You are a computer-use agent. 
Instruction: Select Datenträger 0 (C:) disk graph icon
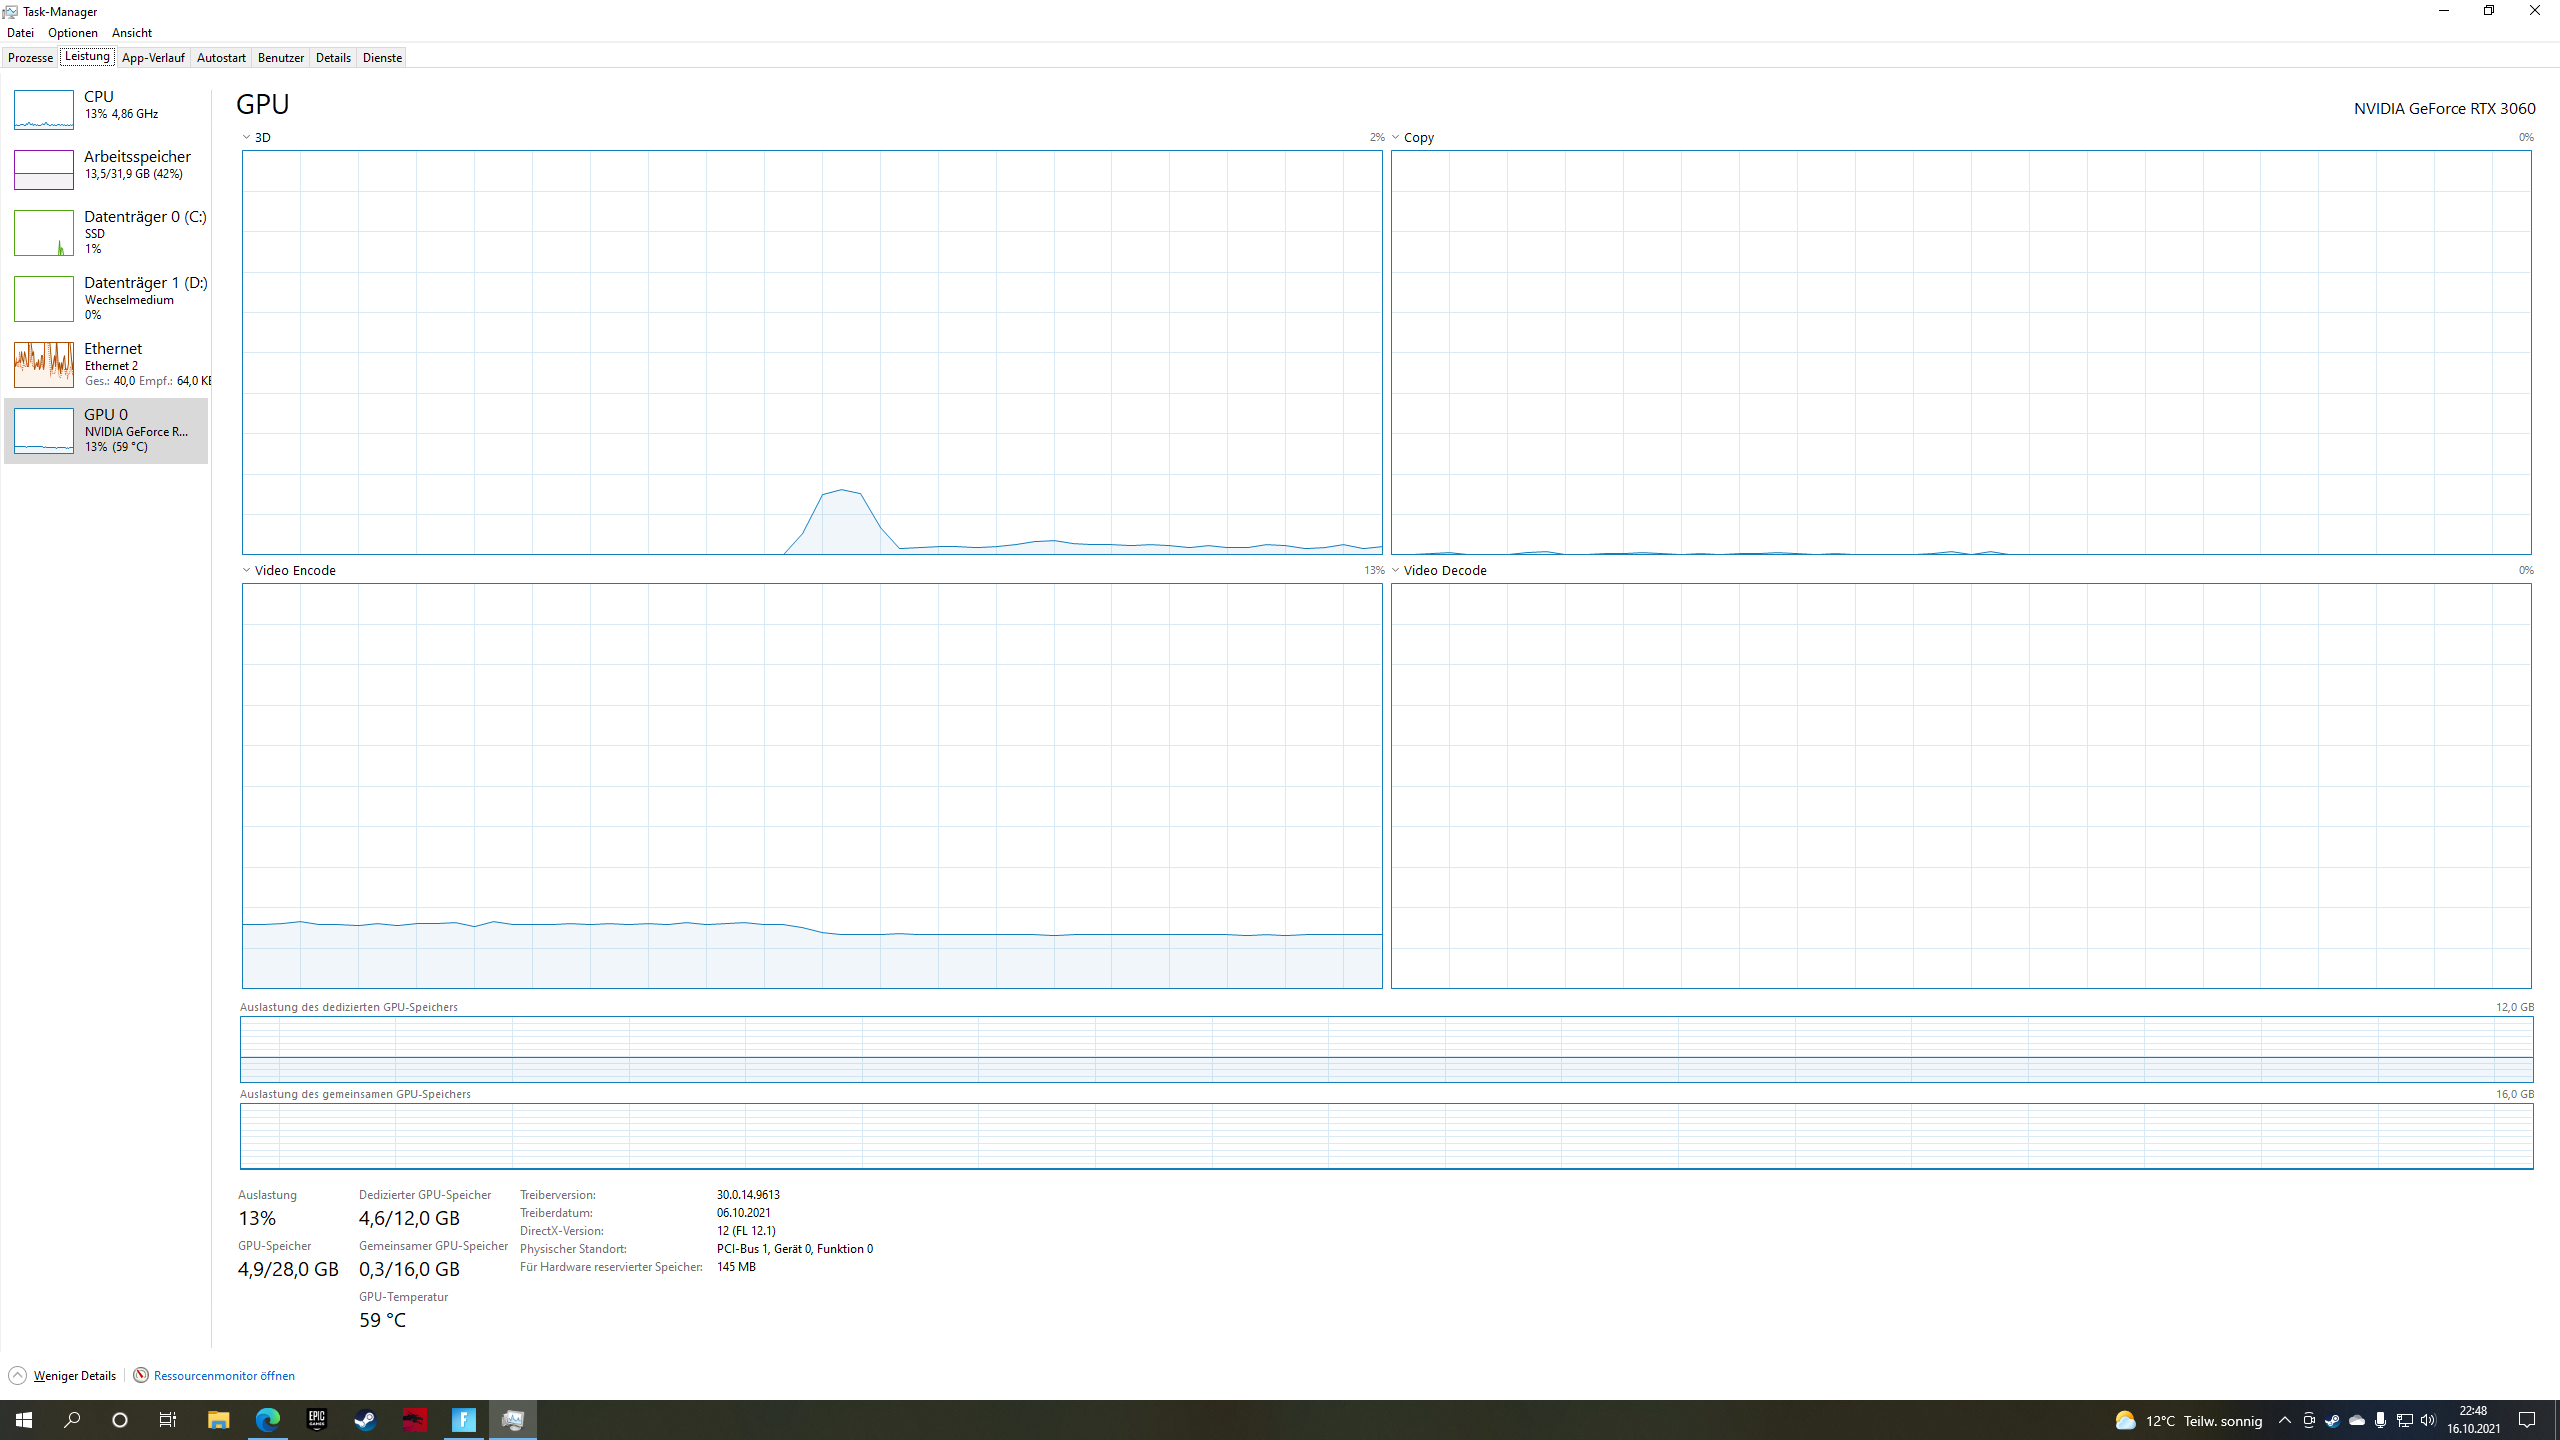pos(43,233)
